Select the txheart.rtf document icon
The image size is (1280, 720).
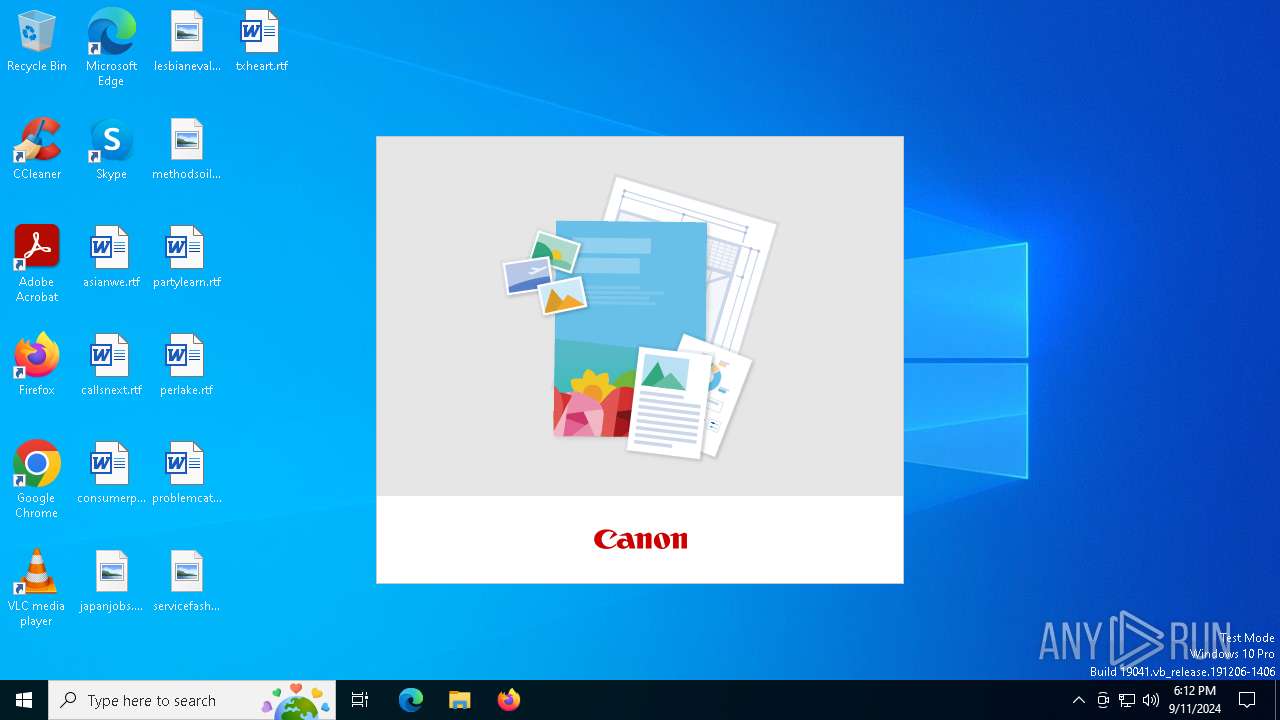click(x=261, y=41)
